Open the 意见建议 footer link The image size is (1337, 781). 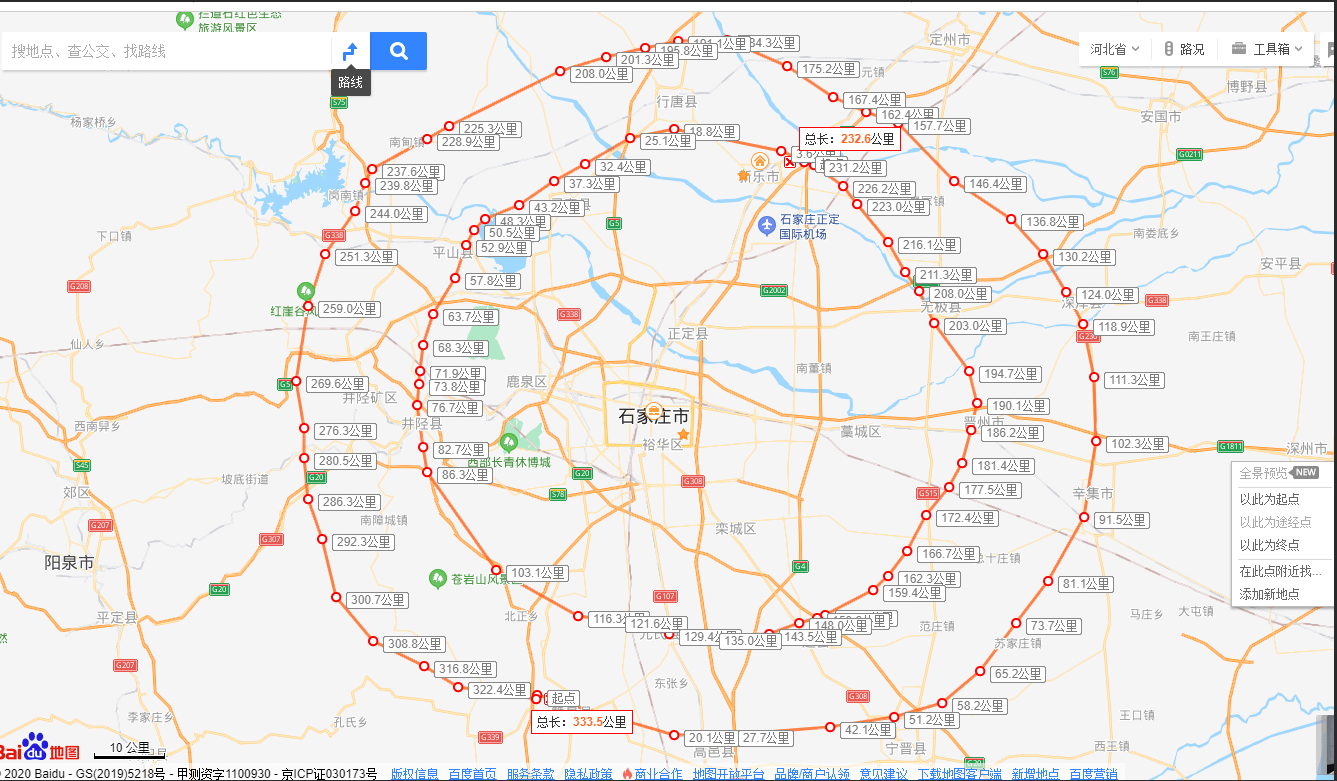point(884,774)
